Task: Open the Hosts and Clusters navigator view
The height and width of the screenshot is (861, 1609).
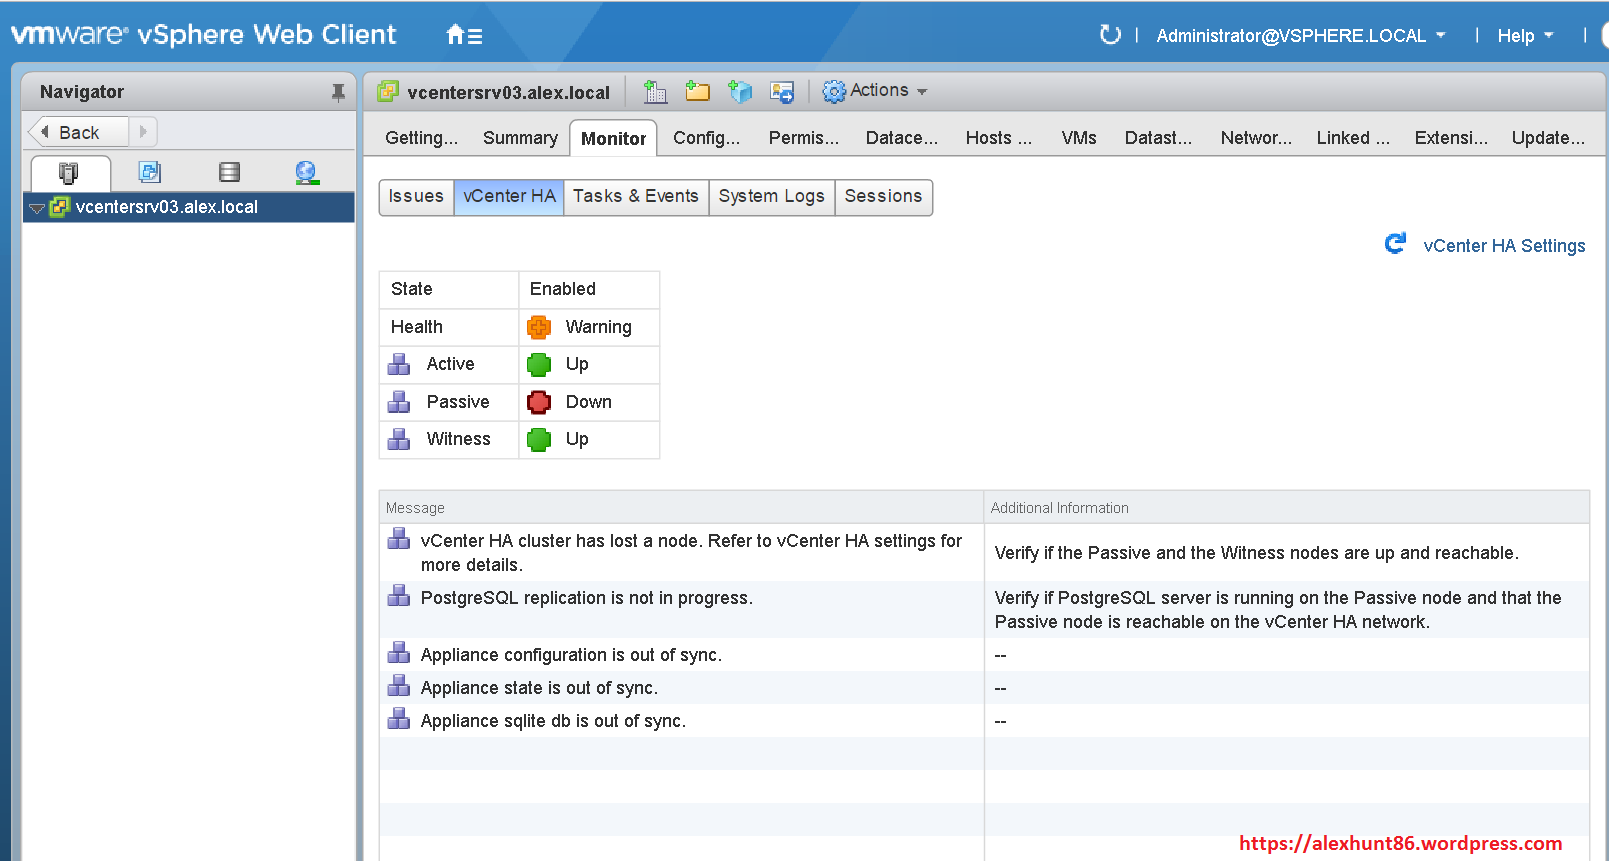Action: (68, 173)
